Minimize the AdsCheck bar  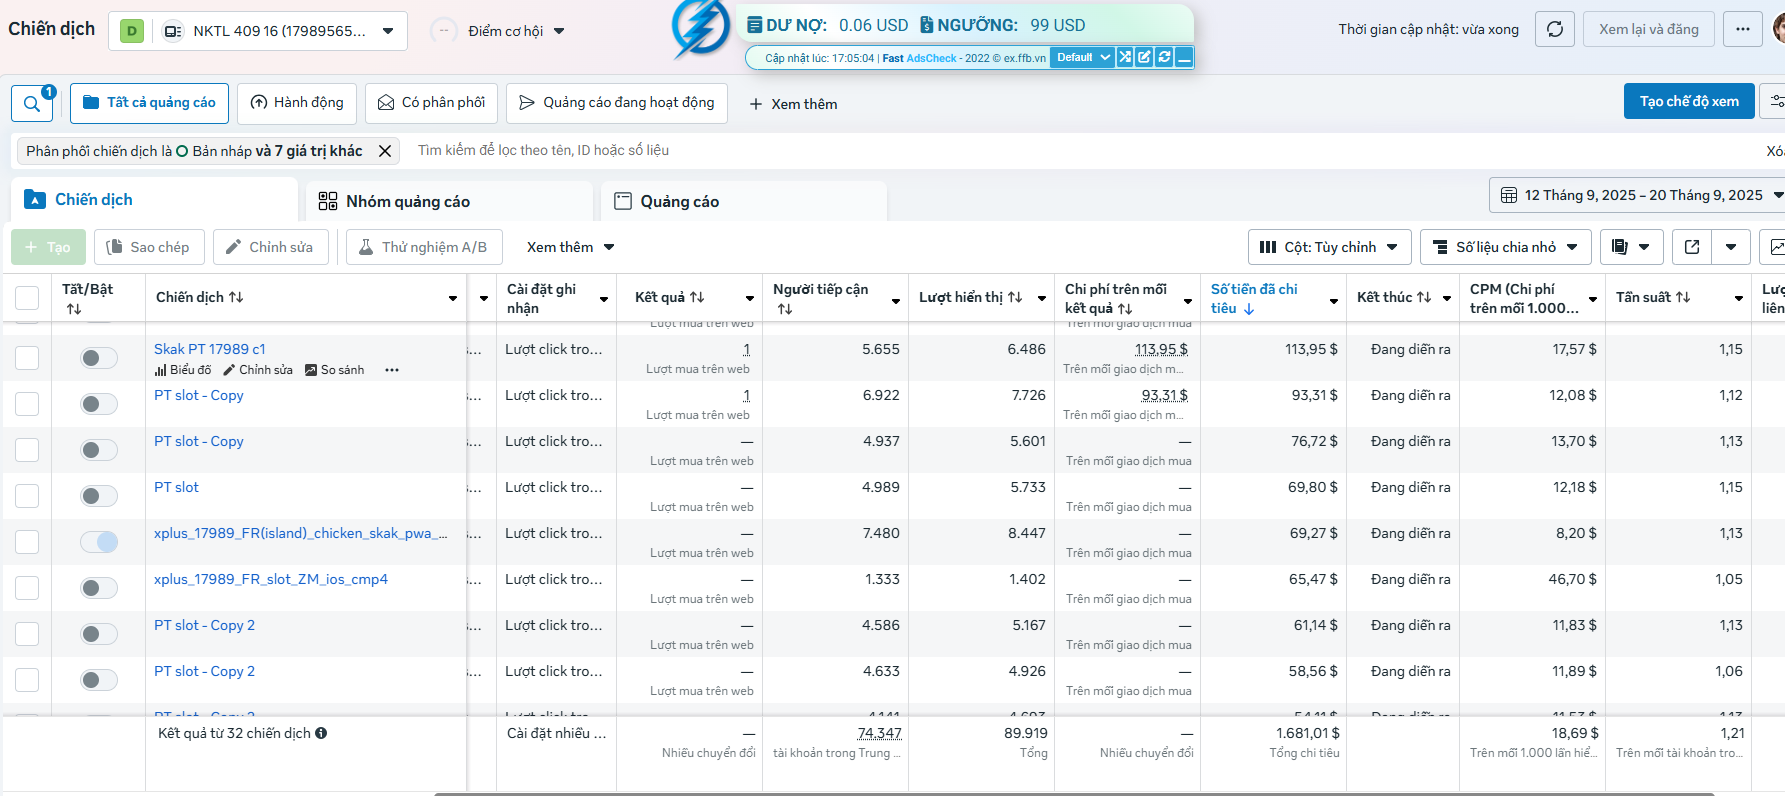(x=1184, y=57)
